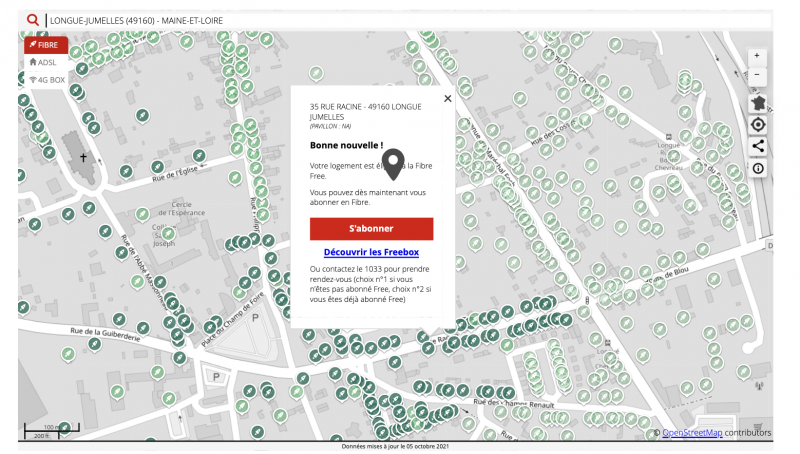Switch to the 4G BOX tab
Screen dimensions: 800x454
pyautogui.click(x=47, y=79)
